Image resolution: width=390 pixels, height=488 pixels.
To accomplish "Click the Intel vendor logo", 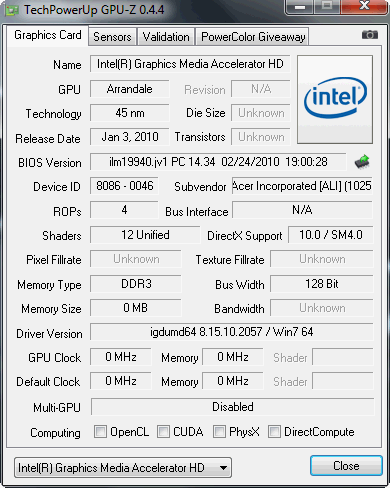I will click(335, 99).
